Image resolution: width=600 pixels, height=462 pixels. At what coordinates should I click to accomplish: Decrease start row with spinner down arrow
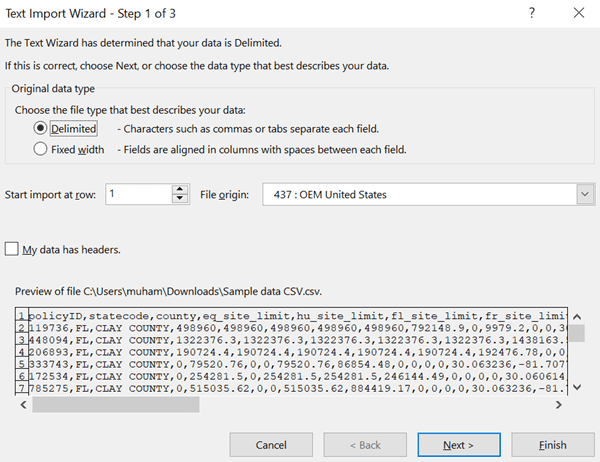click(x=179, y=200)
